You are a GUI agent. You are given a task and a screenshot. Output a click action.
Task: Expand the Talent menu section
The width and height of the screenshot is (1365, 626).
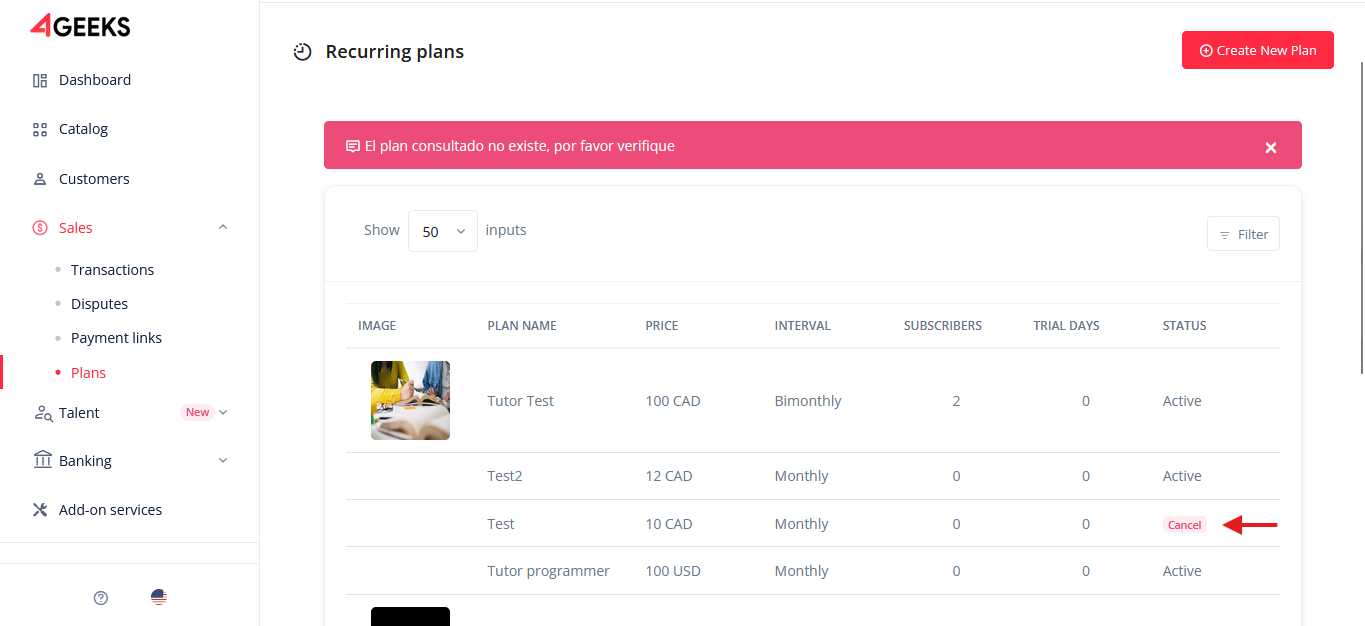click(x=223, y=412)
